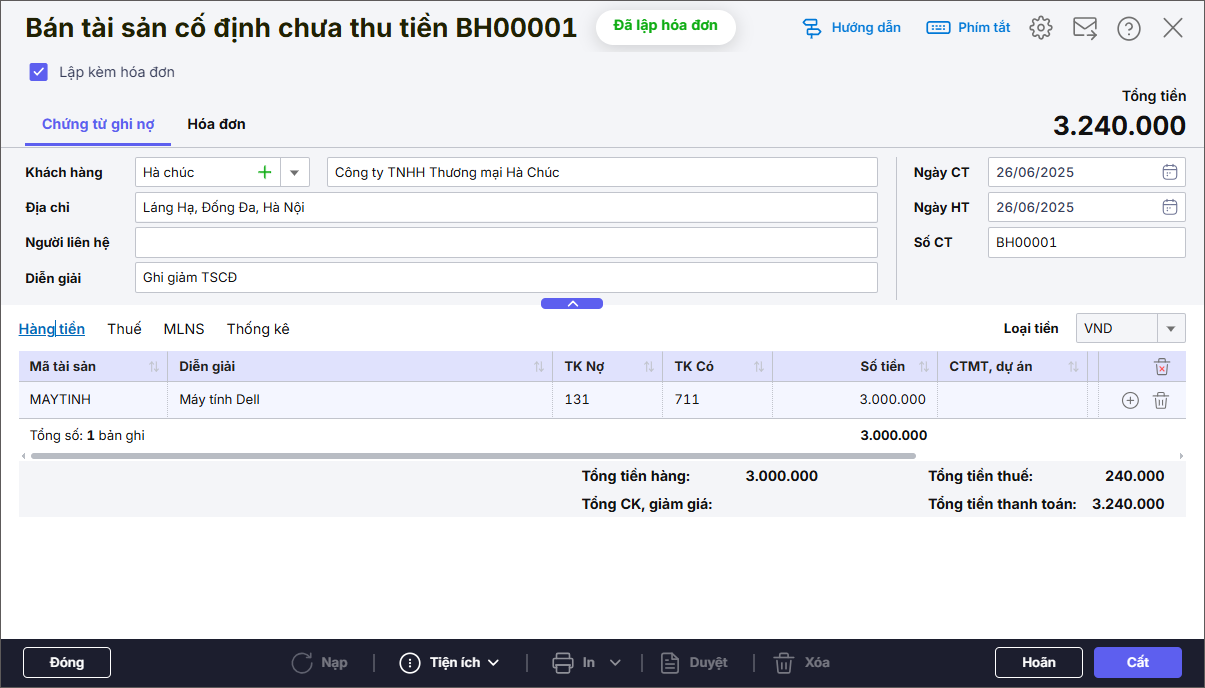Open the Ngày HT calendar picker
Image resolution: width=1205 pixels, height=688 pixels.
(1169, 207)
